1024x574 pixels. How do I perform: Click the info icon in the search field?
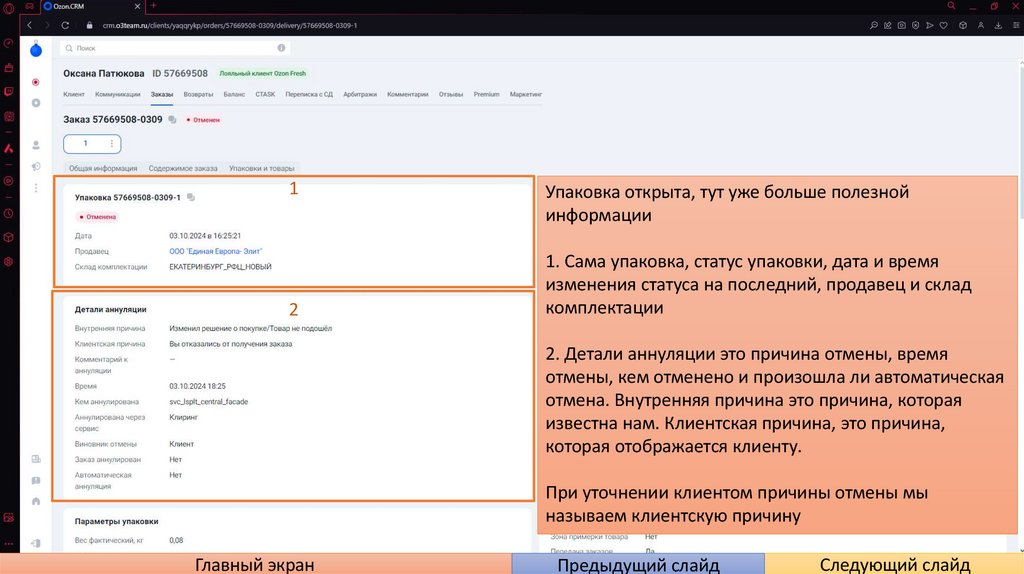tap(281, 48)
